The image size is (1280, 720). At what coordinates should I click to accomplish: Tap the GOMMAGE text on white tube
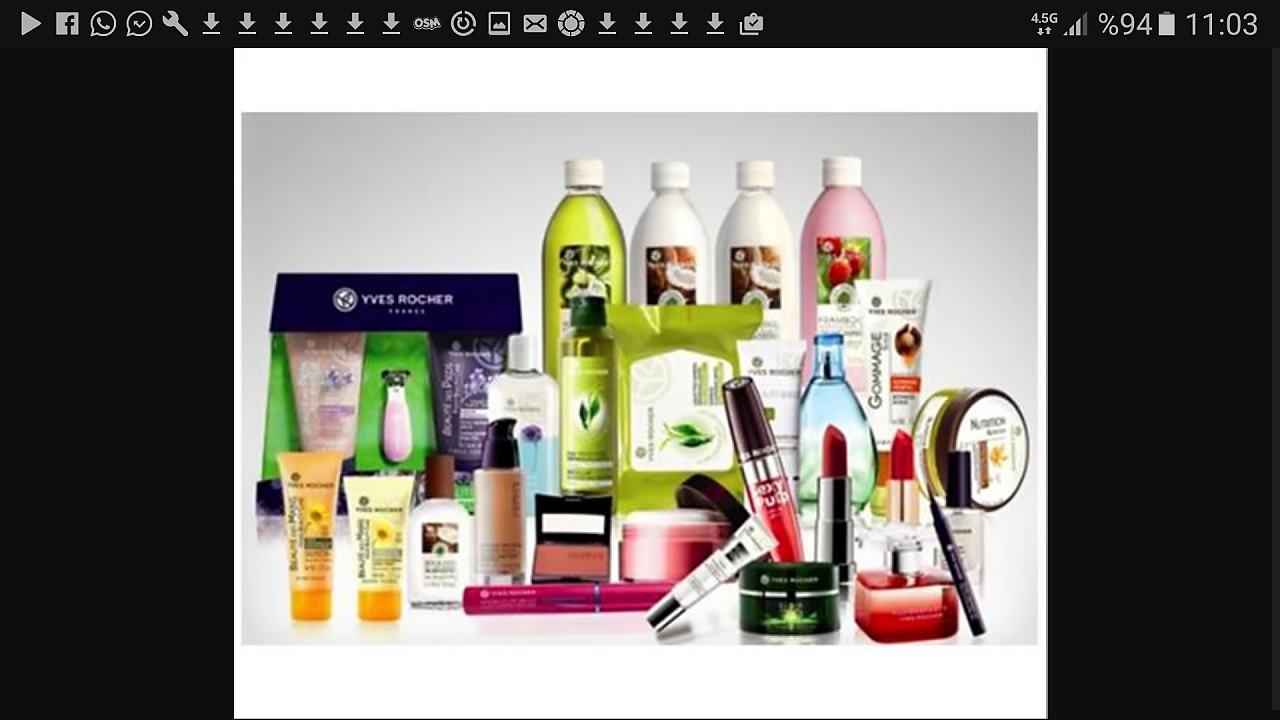[877, 370]
